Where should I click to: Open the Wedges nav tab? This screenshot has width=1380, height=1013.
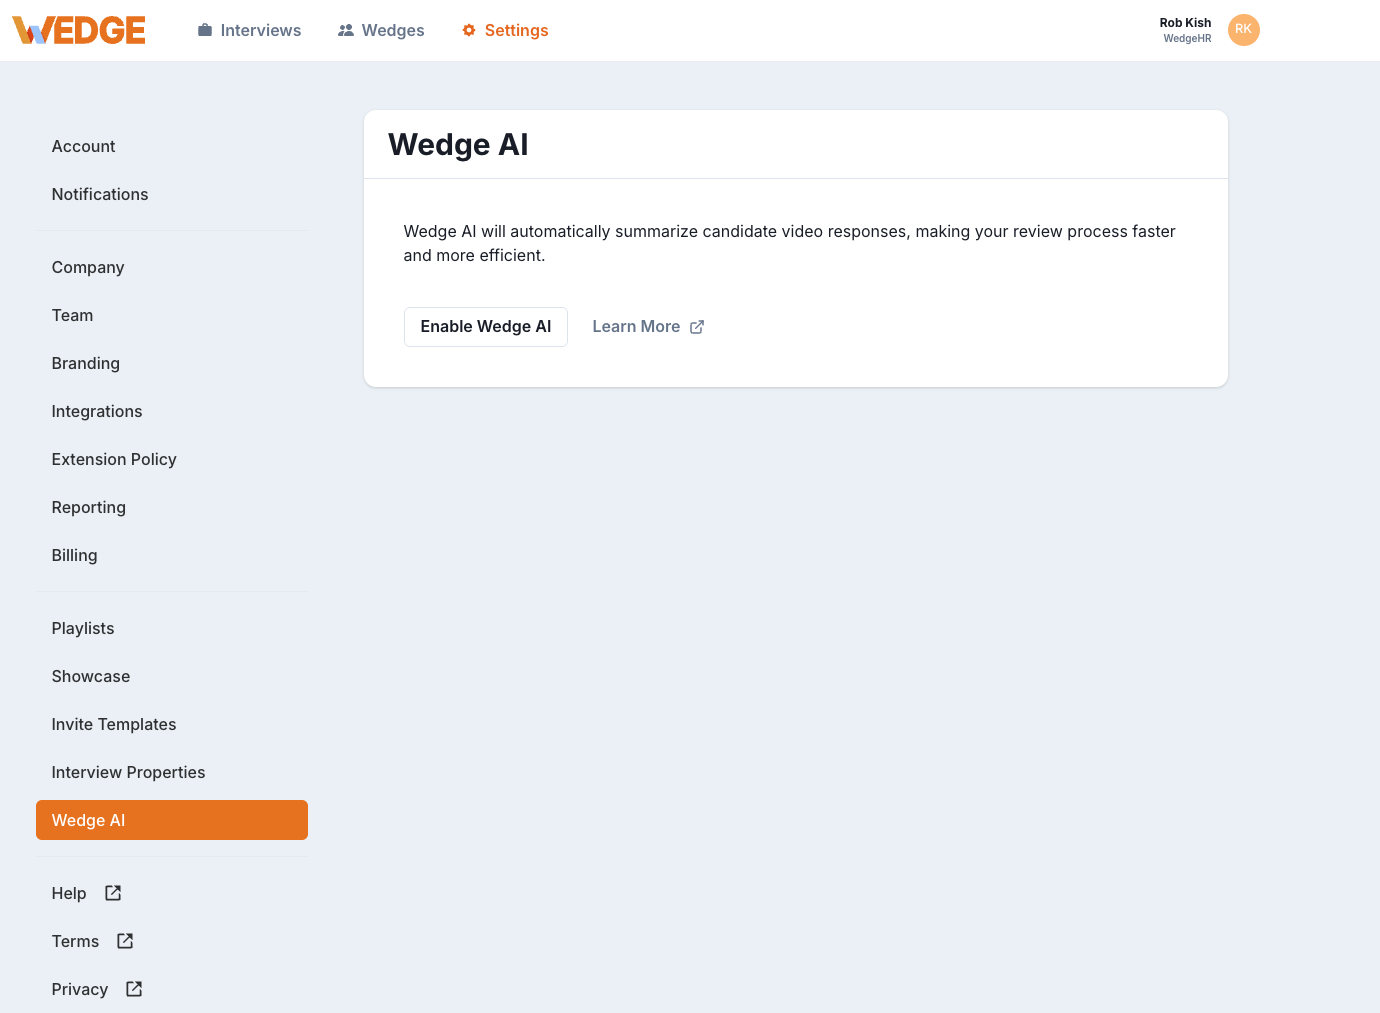[x=381, y=30]
